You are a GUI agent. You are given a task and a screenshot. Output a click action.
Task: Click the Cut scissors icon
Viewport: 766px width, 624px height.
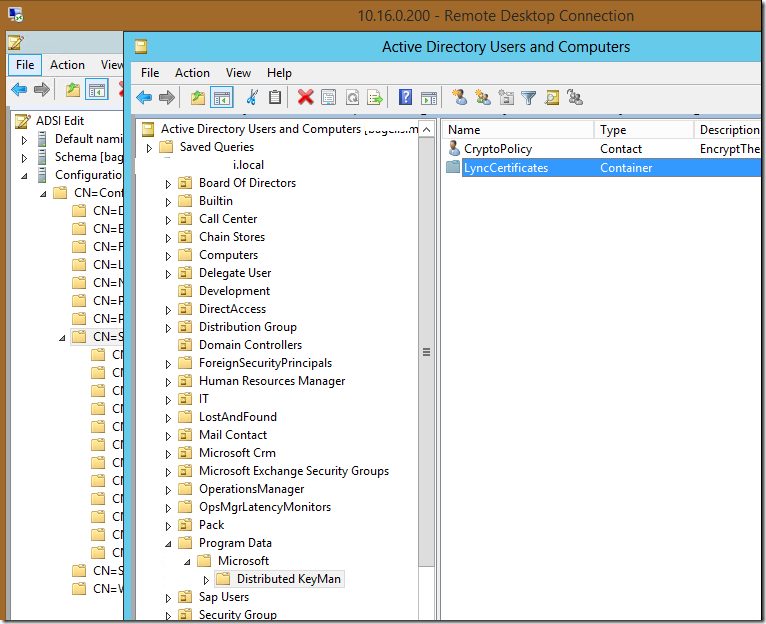coord(252,97)
